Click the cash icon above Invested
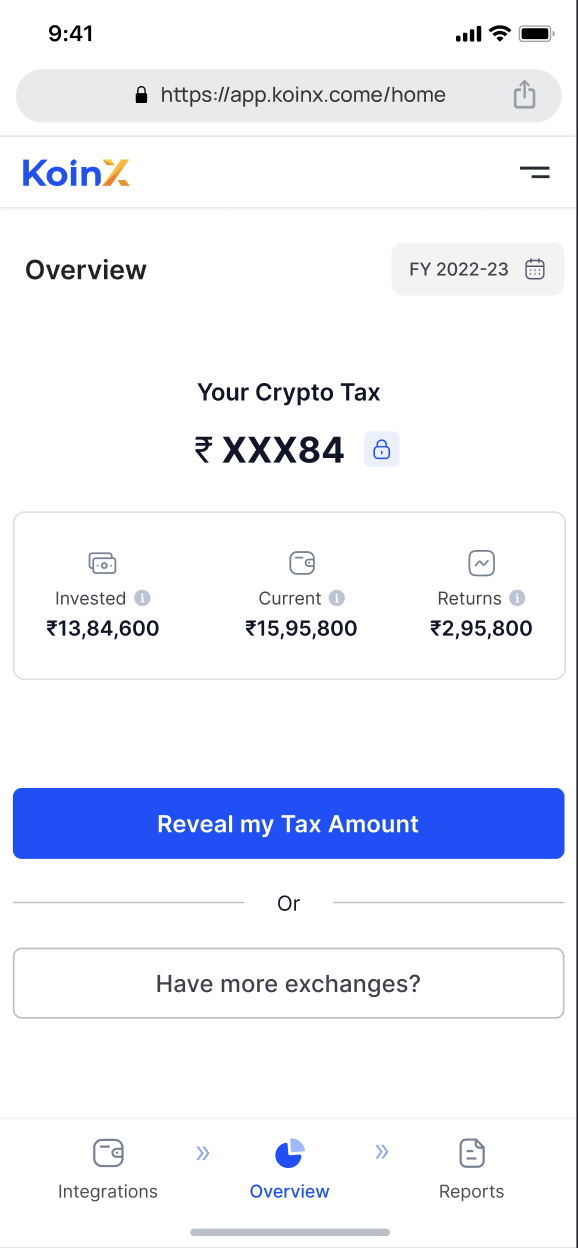Image resolution: width=578 pixels, height=1248 pixels. click(x=102, y=563)
